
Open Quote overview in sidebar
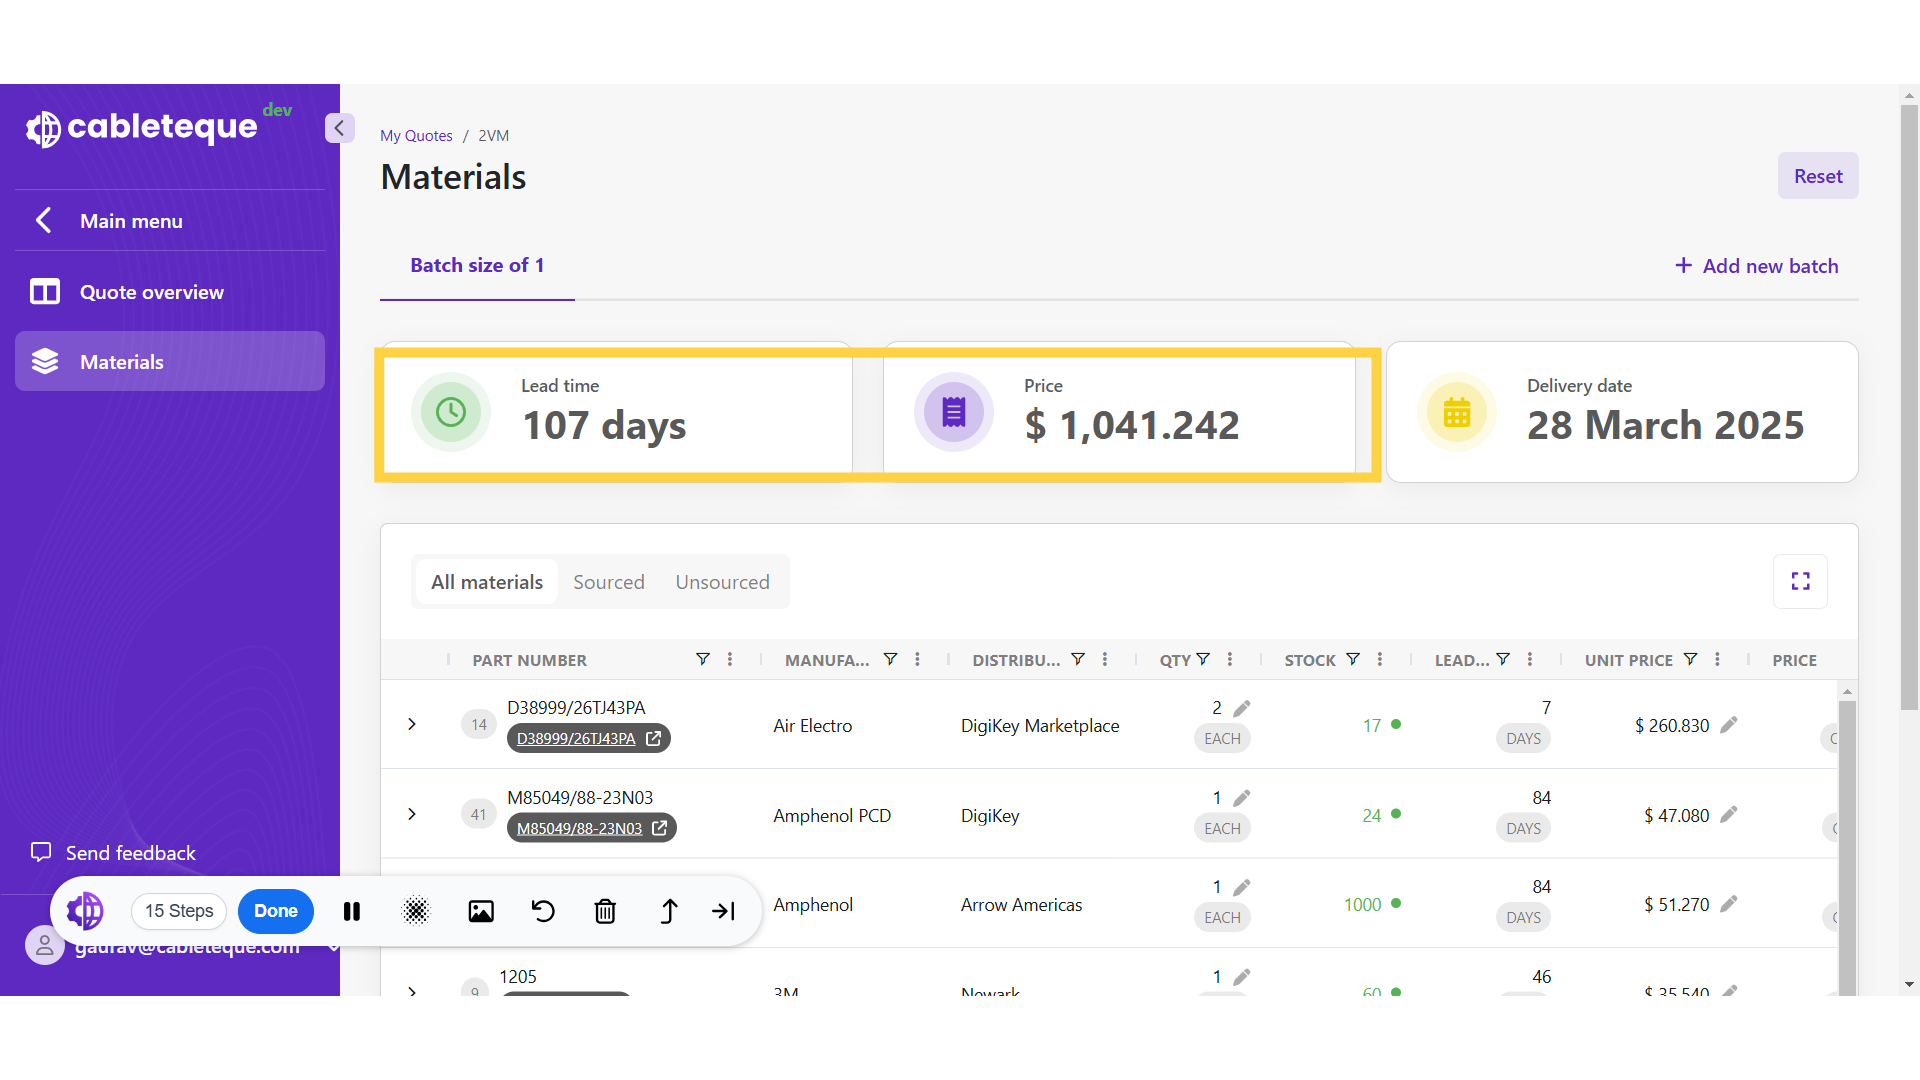pos(152,292)
